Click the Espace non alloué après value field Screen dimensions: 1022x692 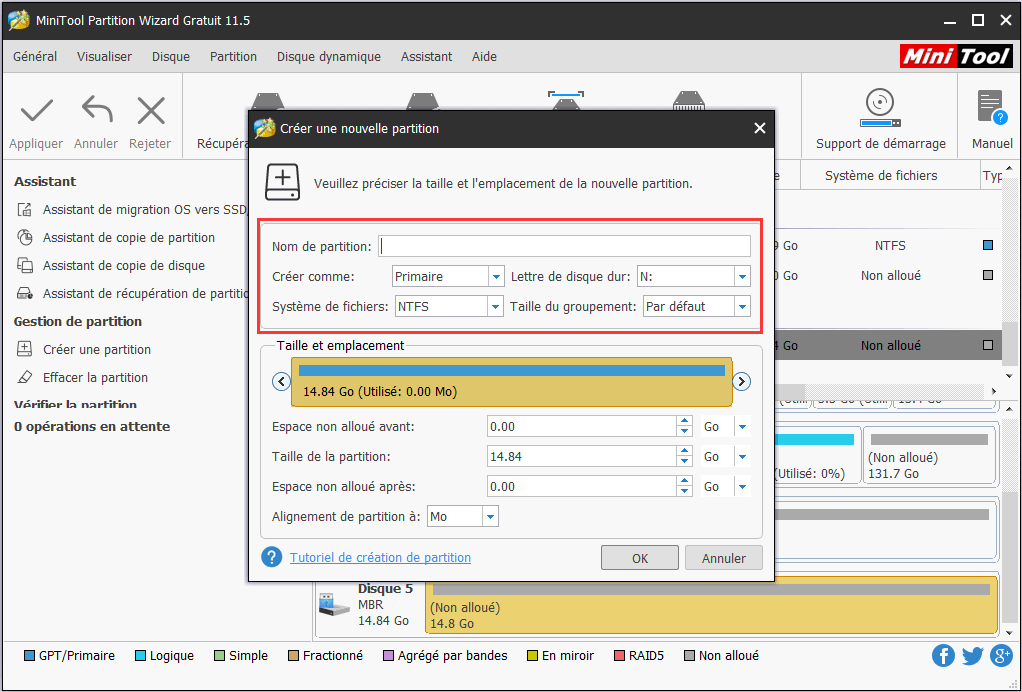[x=582, y=487]
